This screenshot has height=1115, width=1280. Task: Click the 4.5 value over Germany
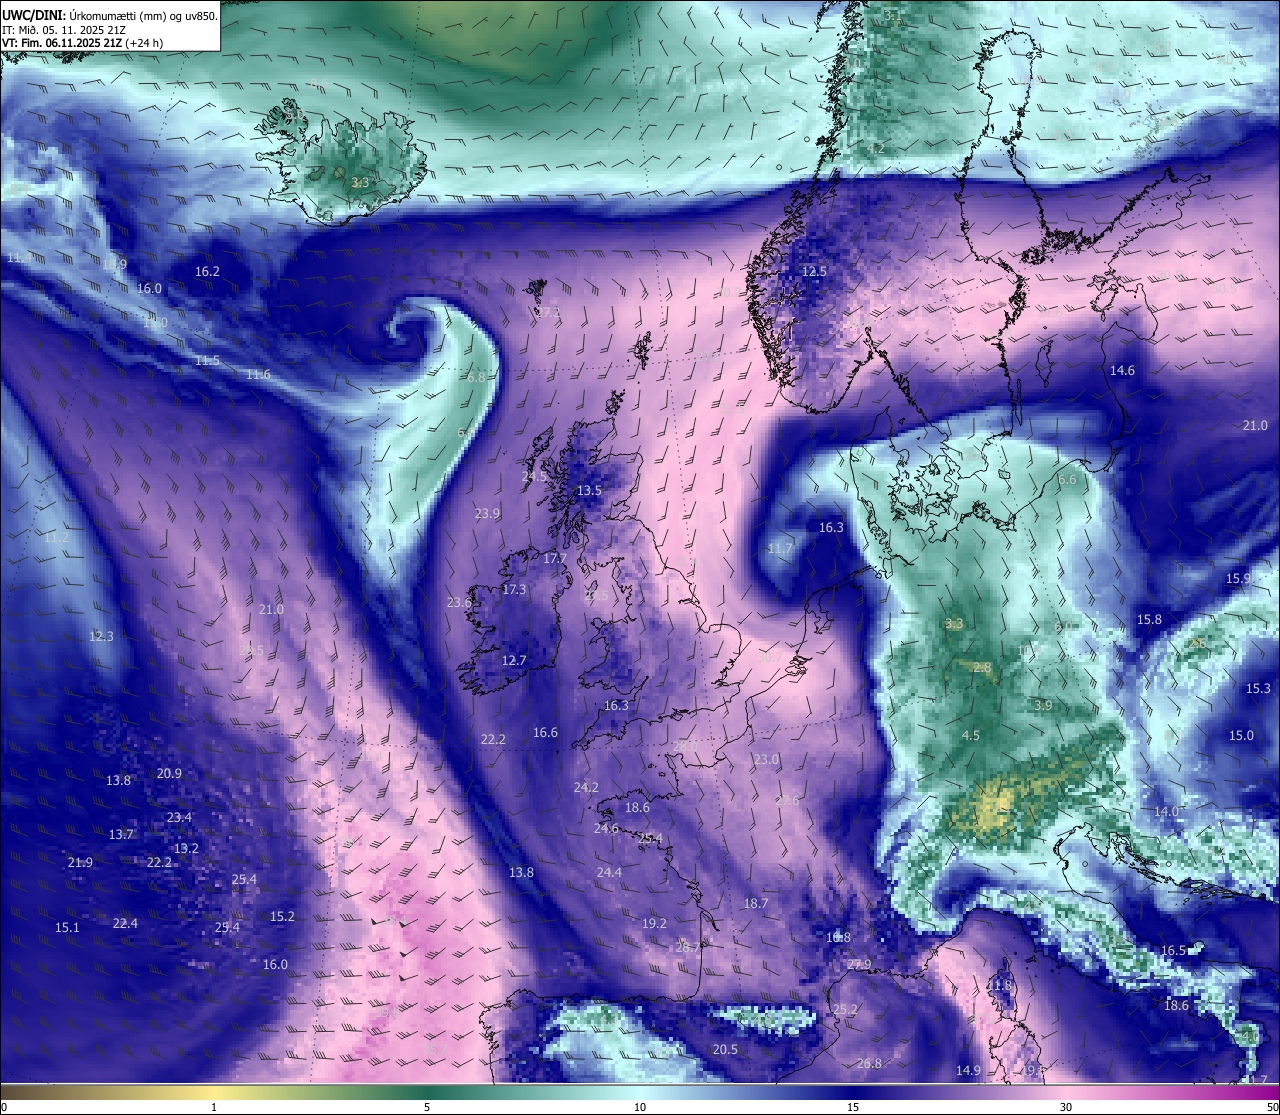970,736
